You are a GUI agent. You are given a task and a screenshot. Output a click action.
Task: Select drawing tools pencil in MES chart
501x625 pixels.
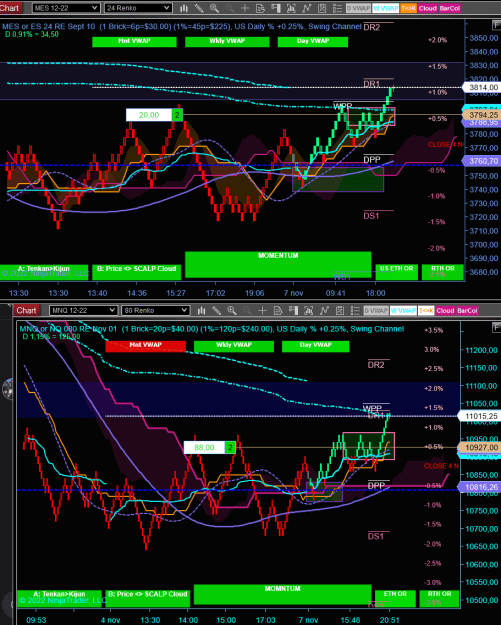pyautogui.click(x=199, y=8)
